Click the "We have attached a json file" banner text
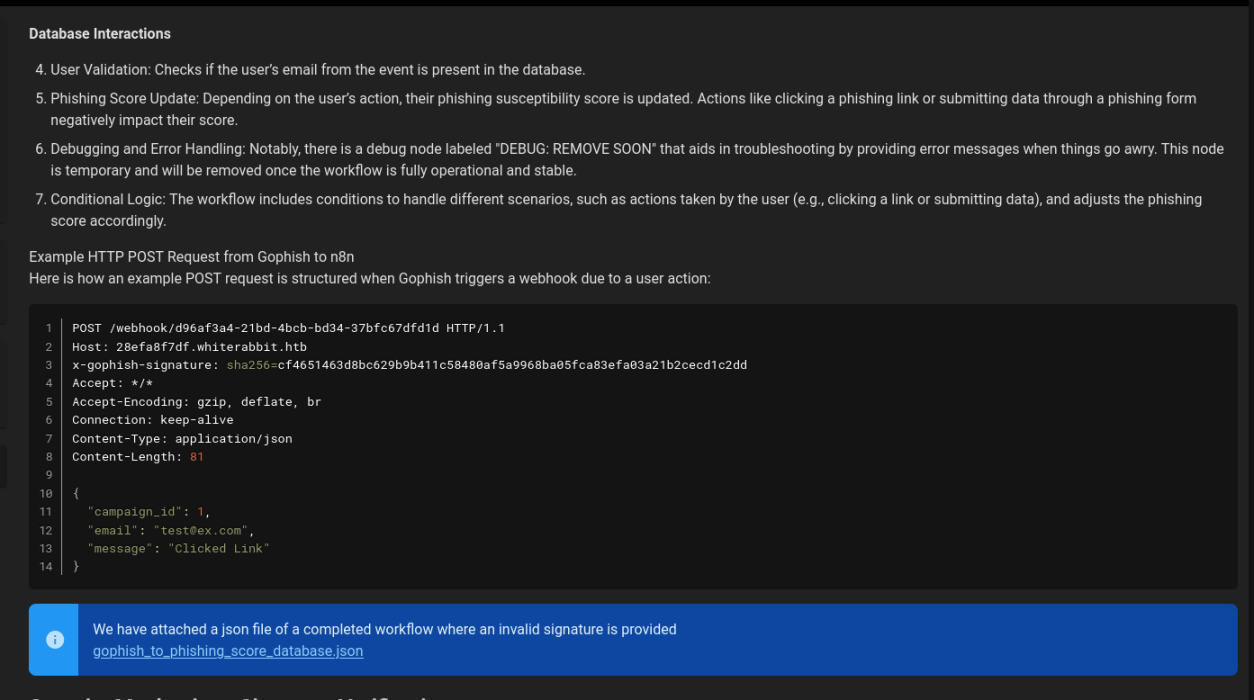The image size is (1254, 700). point(384,629)
